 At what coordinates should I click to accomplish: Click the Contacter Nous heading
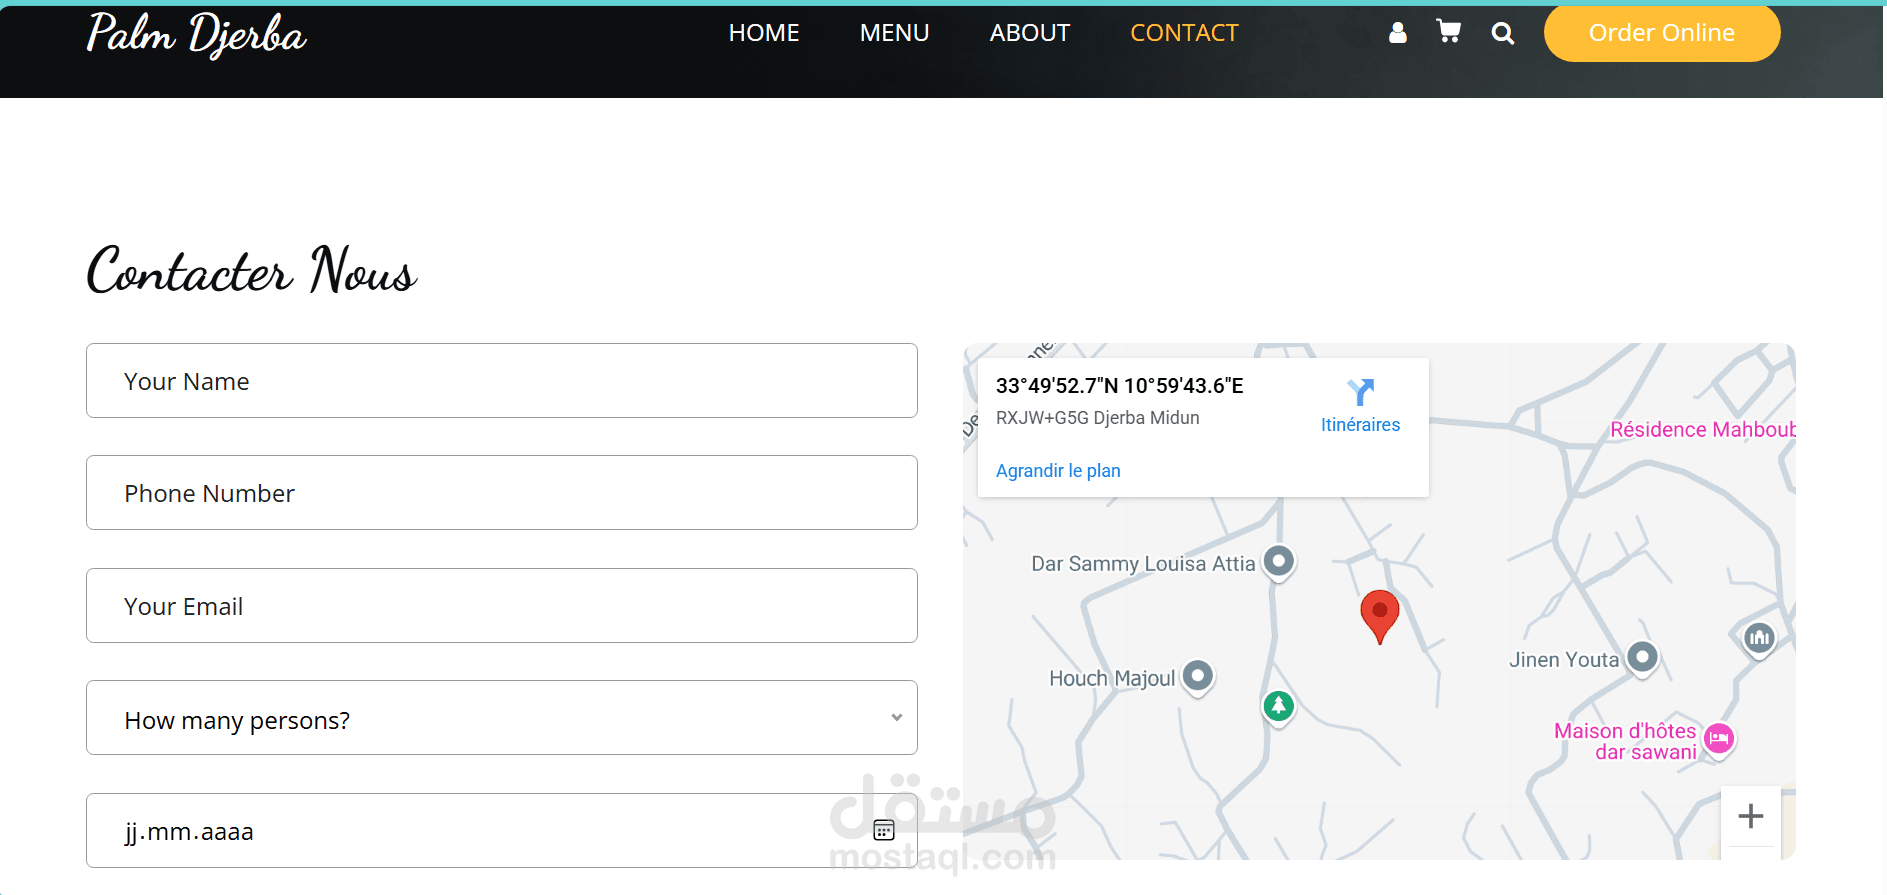click(252, 270)
